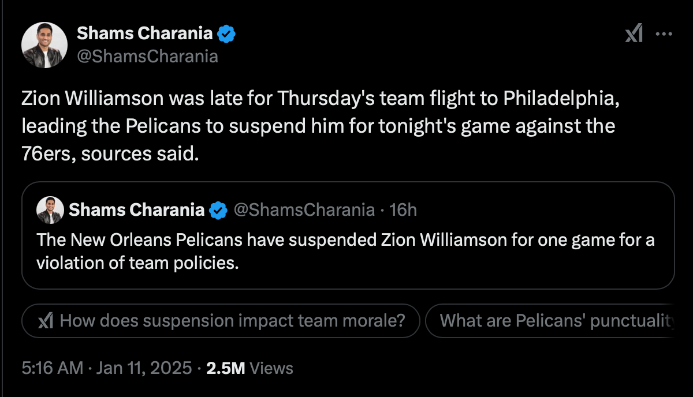
Task: Ask Grok how suspension impacts team morale
Action: point(221,321)
